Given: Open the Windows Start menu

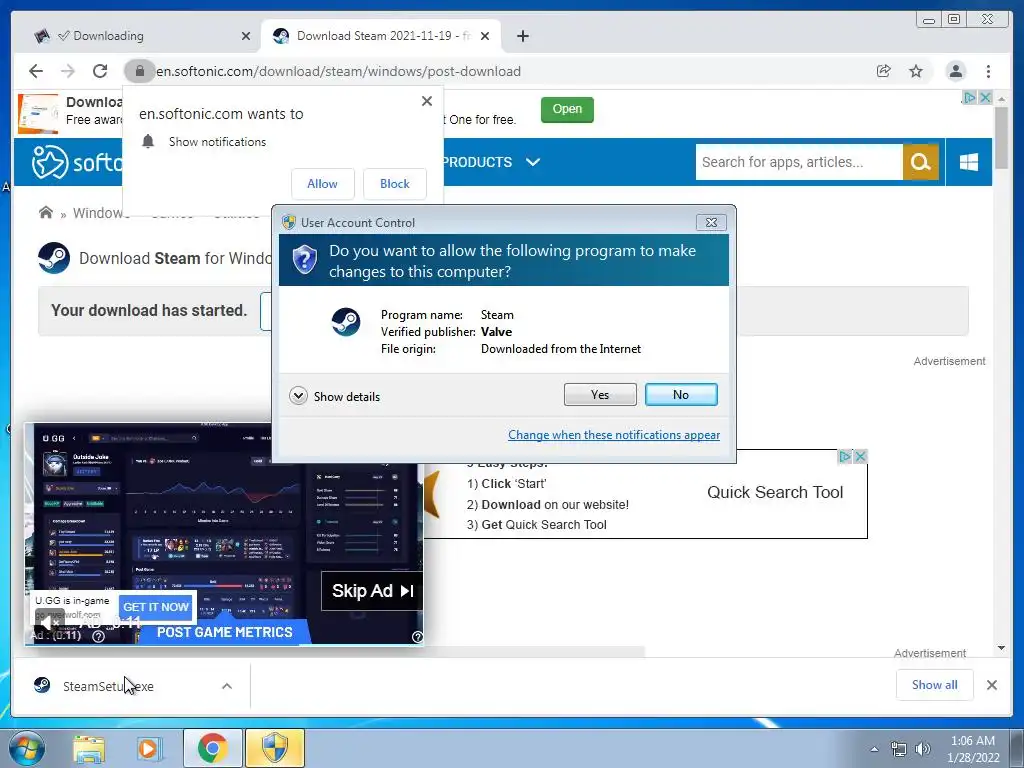Looking at the screenshot, I should tap(27, 748).
